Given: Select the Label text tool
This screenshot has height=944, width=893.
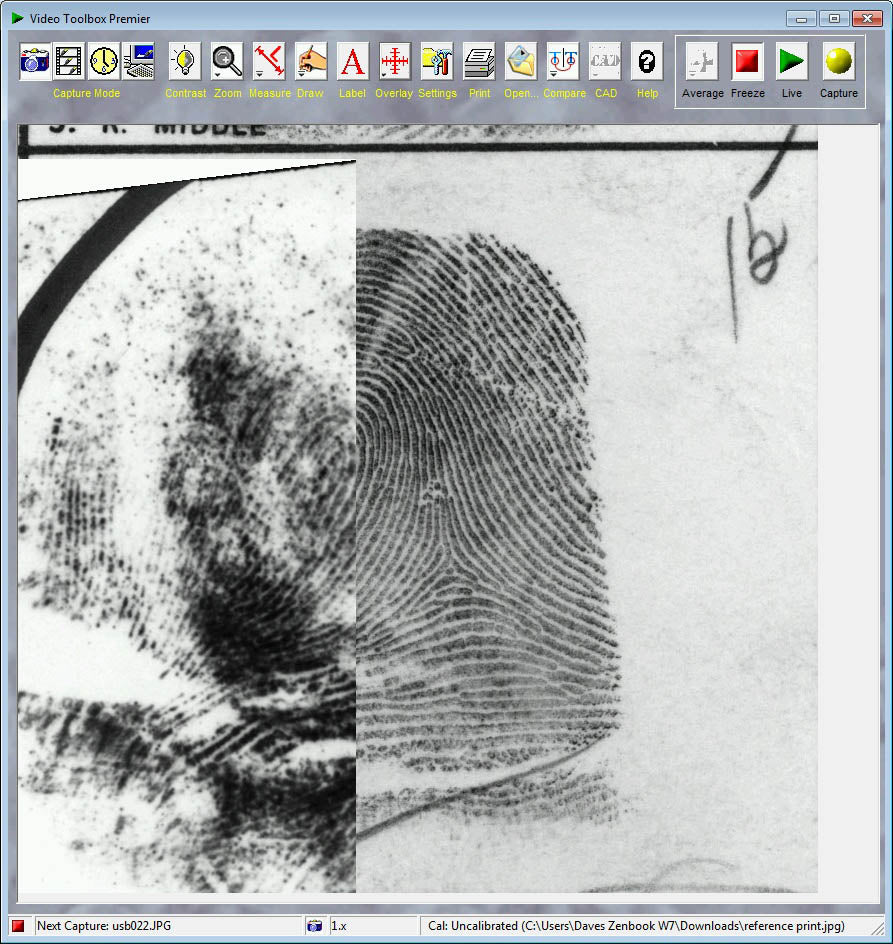Looking at the screenshot, I should (x=352, y=62).
